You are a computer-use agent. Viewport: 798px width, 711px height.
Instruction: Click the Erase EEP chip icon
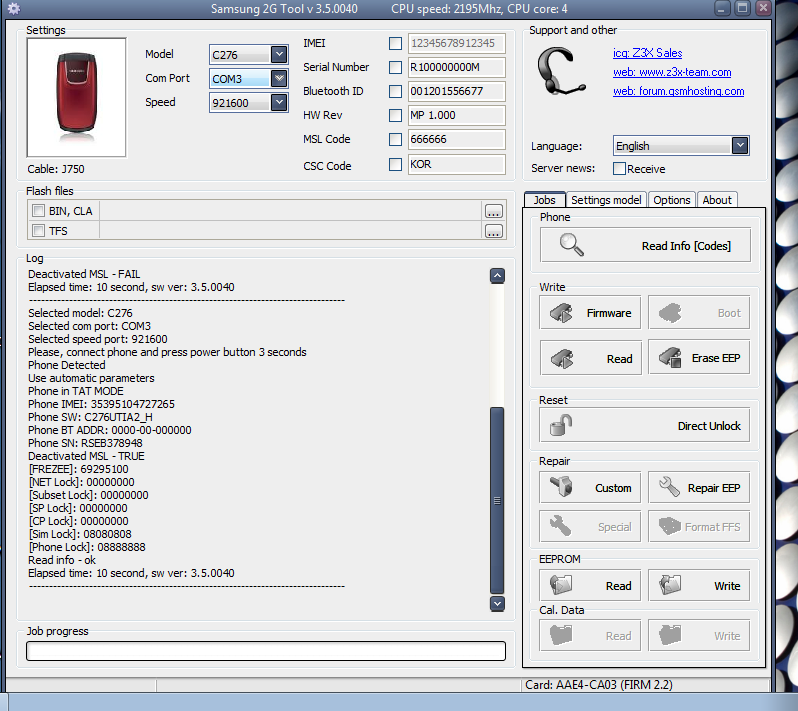(670, 358)
